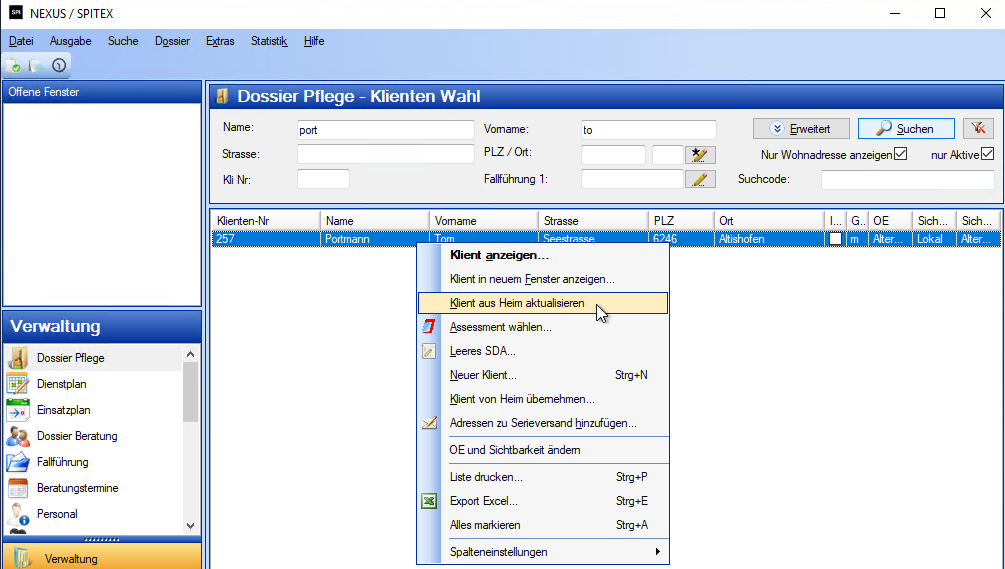Clear the search filter with the red X funnel button

[978, 129]
